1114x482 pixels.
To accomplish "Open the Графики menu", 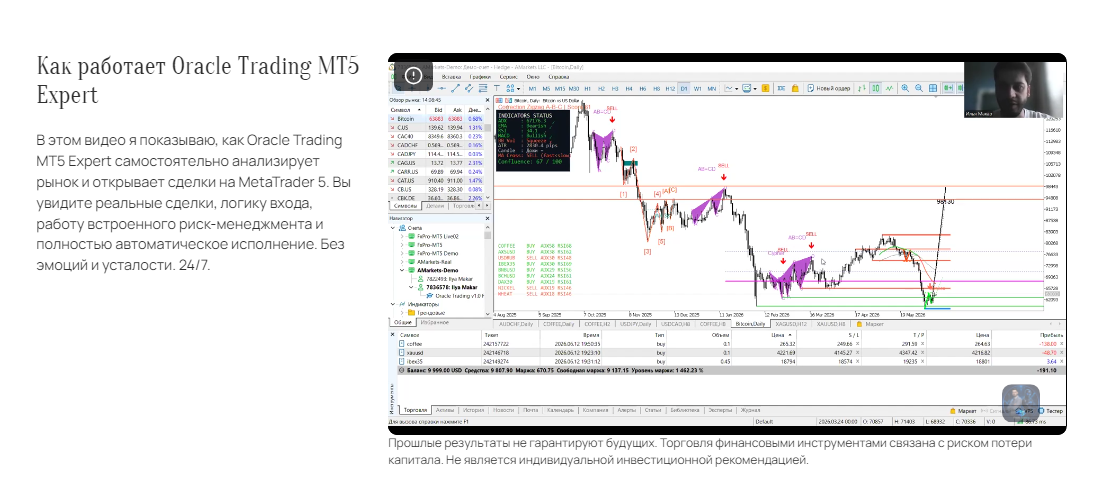I will [480, 77].
